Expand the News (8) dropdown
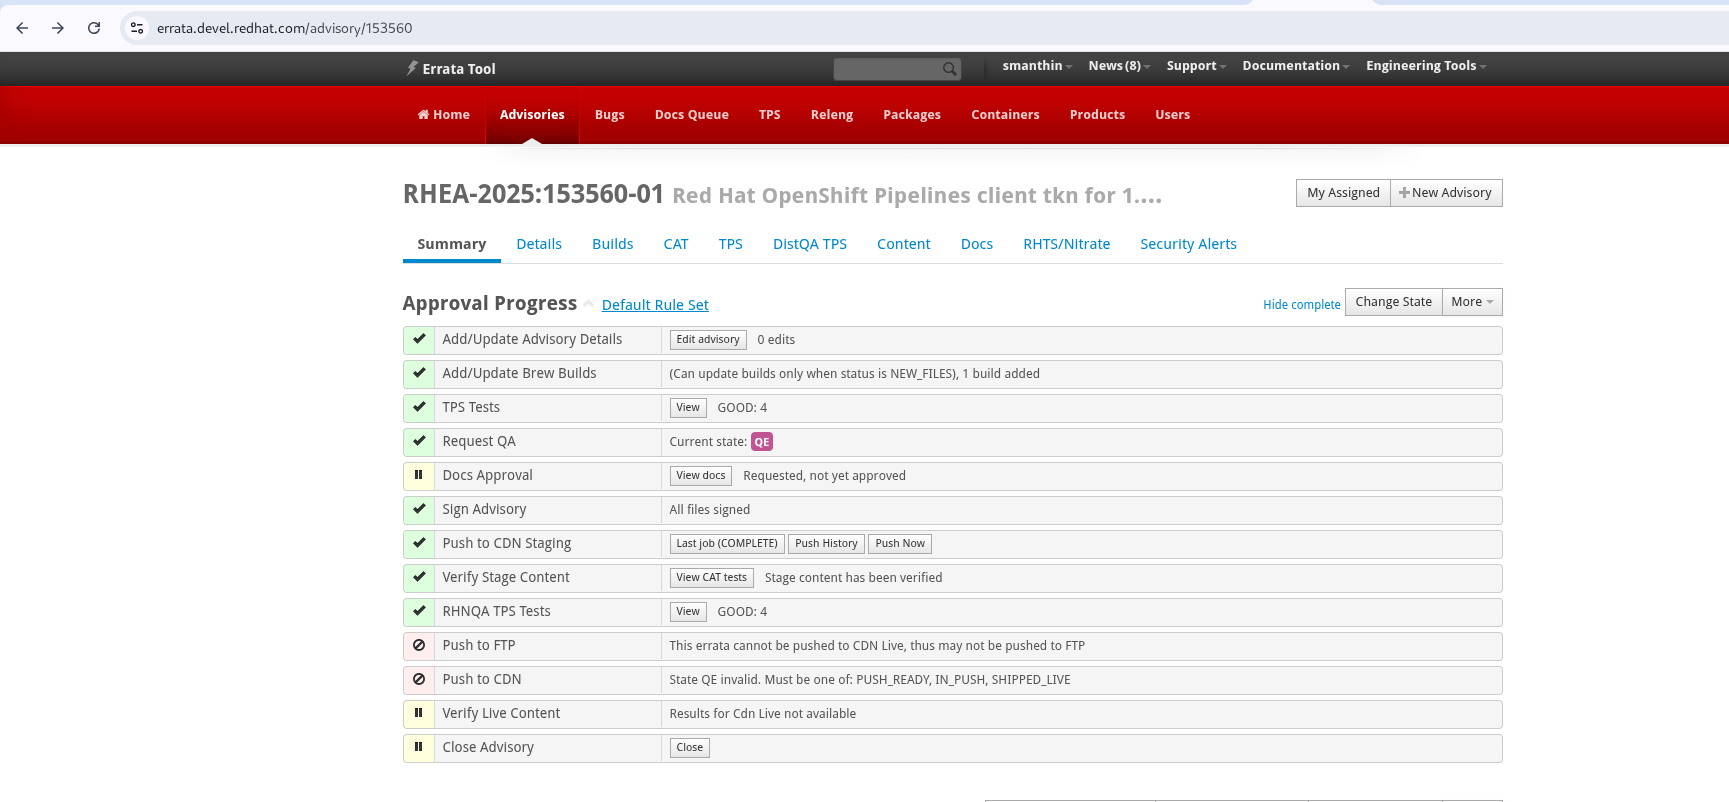The width and height of the screenshot is (1729, 802). click(1119, 66)
